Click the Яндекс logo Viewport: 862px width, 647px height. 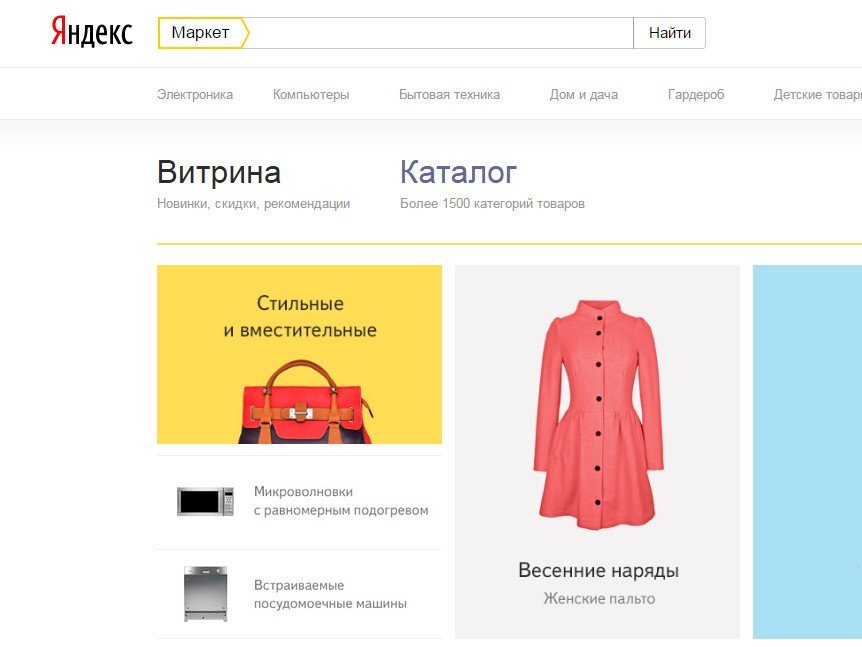click(92, 32)
